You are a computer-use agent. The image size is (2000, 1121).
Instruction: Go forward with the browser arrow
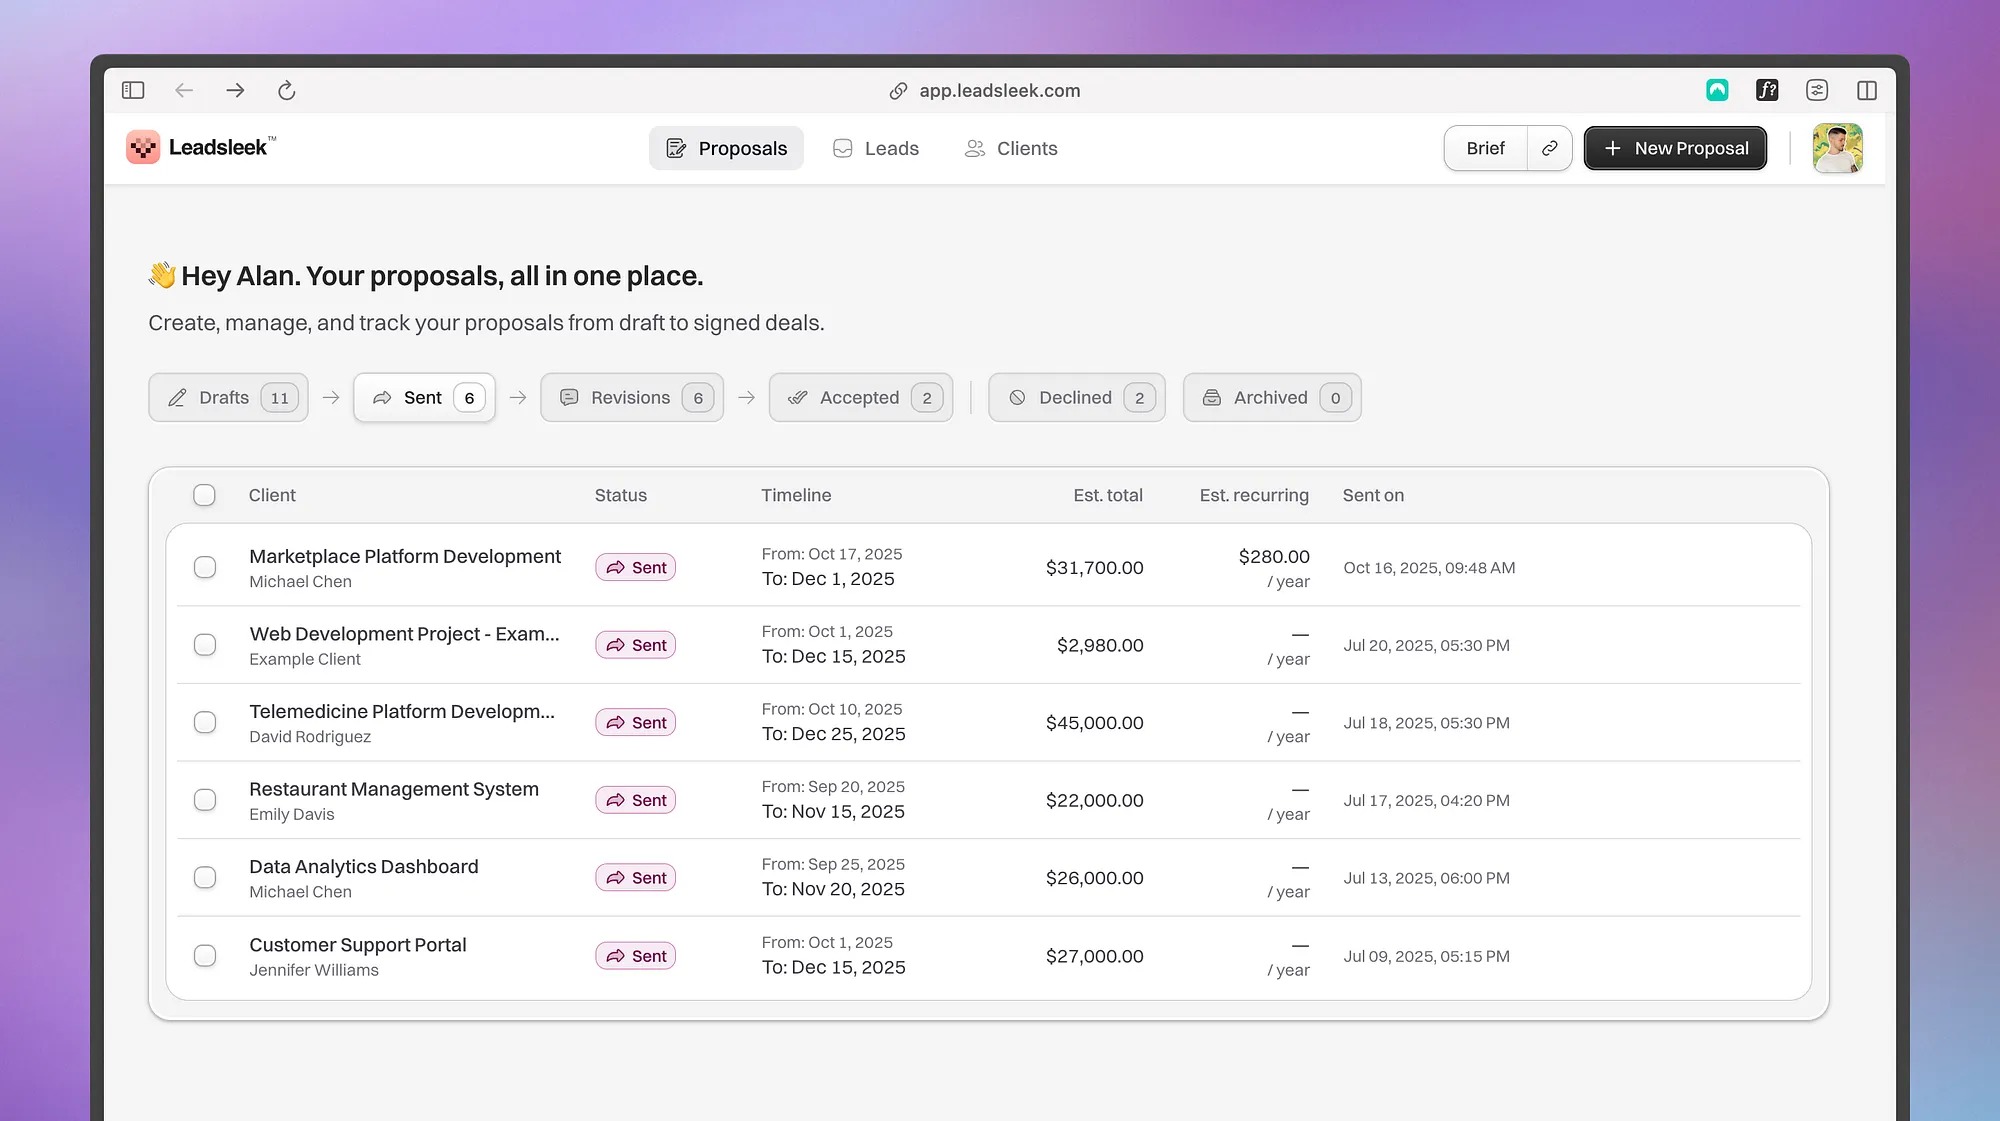click(235, 90)
